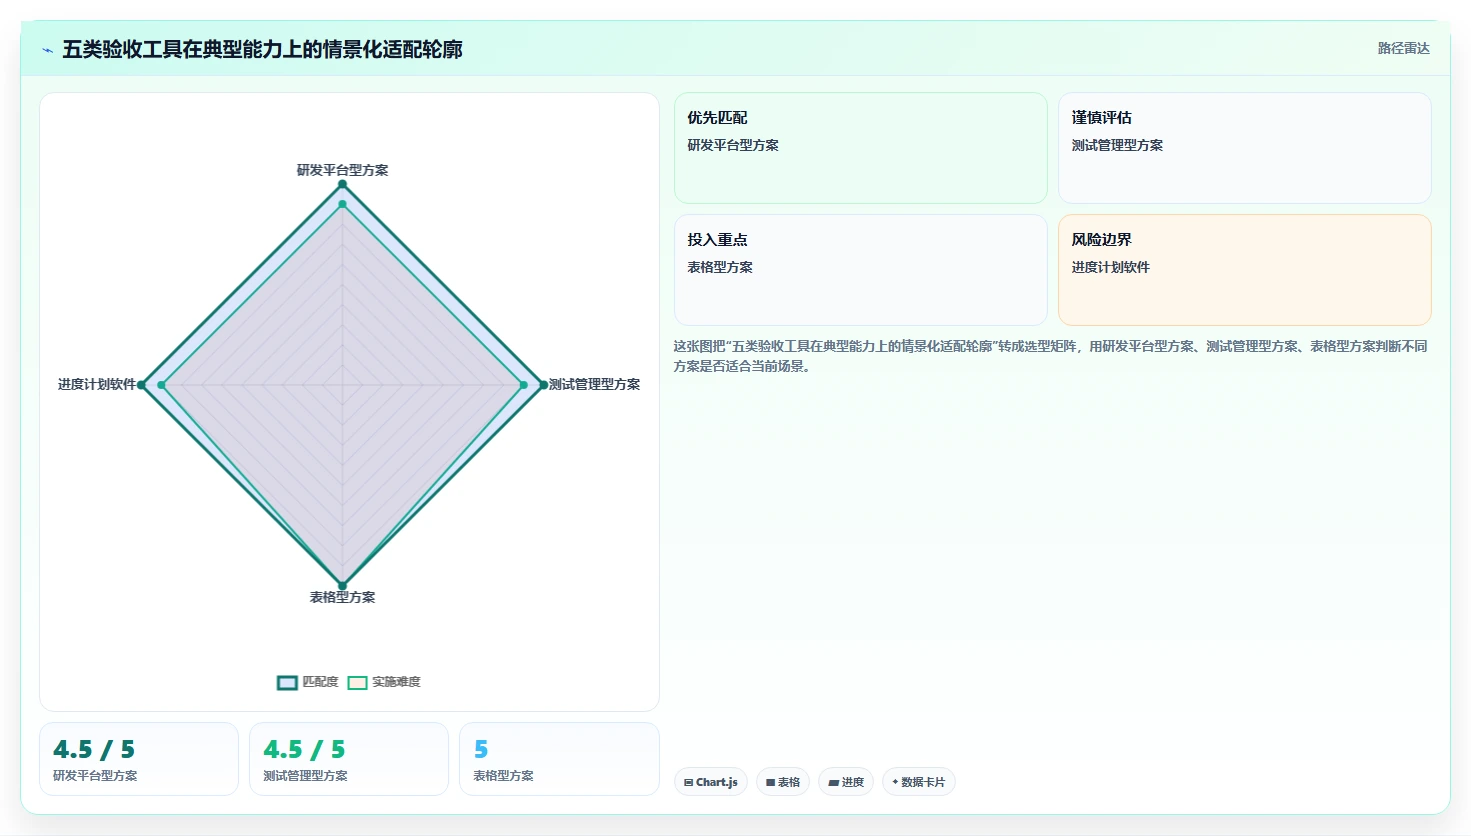Click the outer 匹配度 point on 测试管理型方案 axis
Viewport: 1471px width, 836px height.
point(544,385)
